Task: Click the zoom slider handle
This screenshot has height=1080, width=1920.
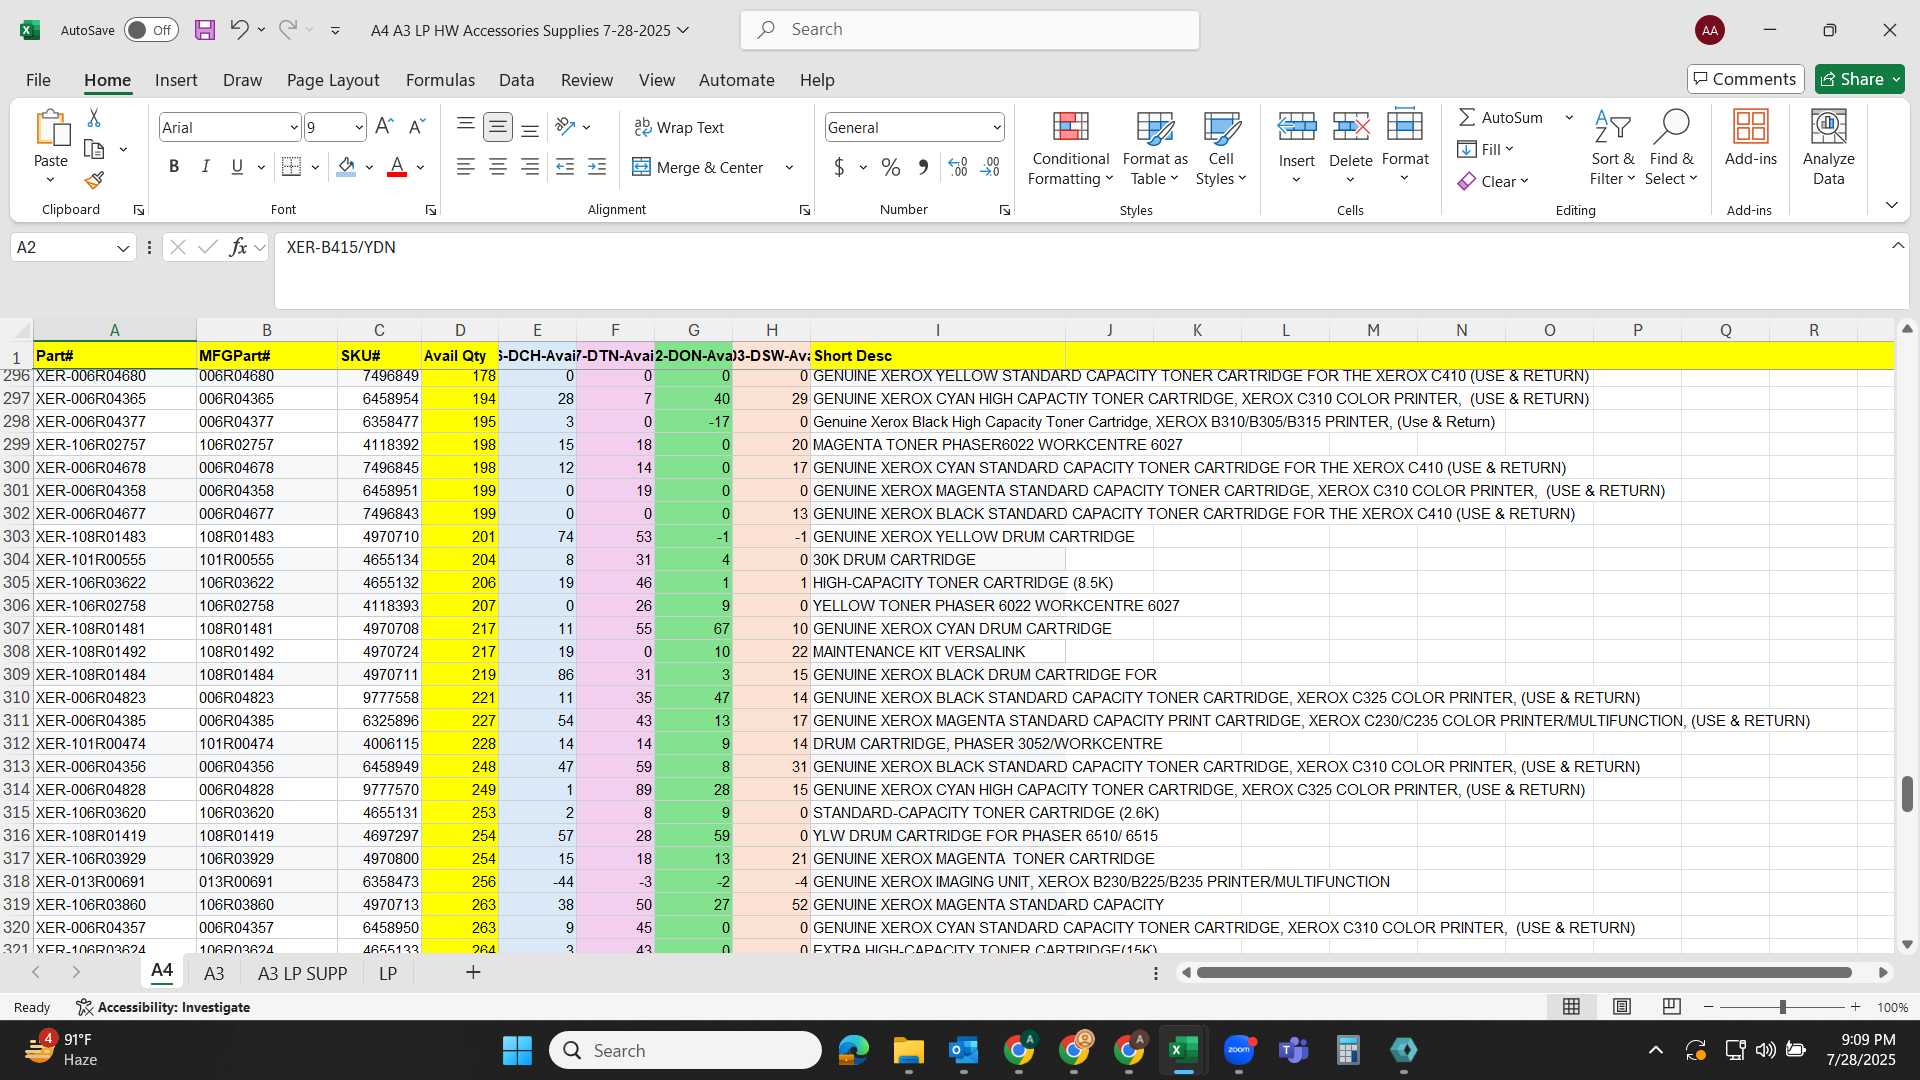Action: (1782, 1007)
